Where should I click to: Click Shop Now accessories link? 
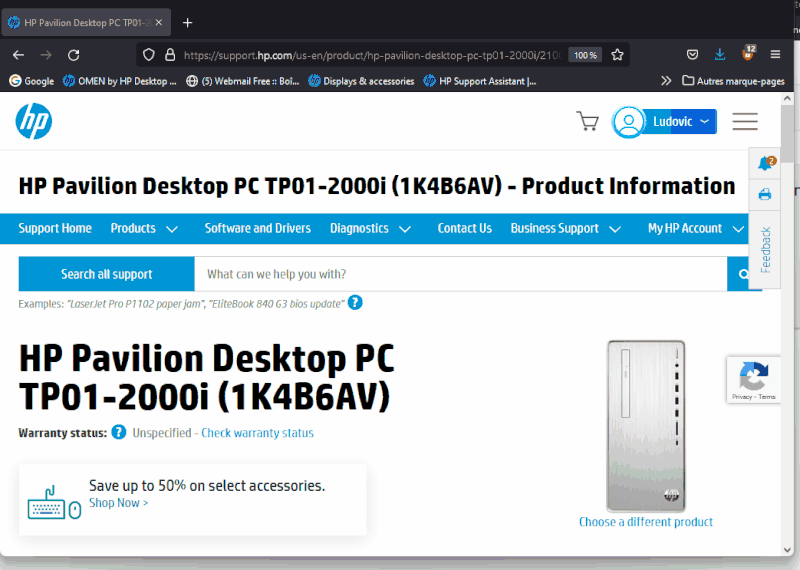tap(119, 503)
